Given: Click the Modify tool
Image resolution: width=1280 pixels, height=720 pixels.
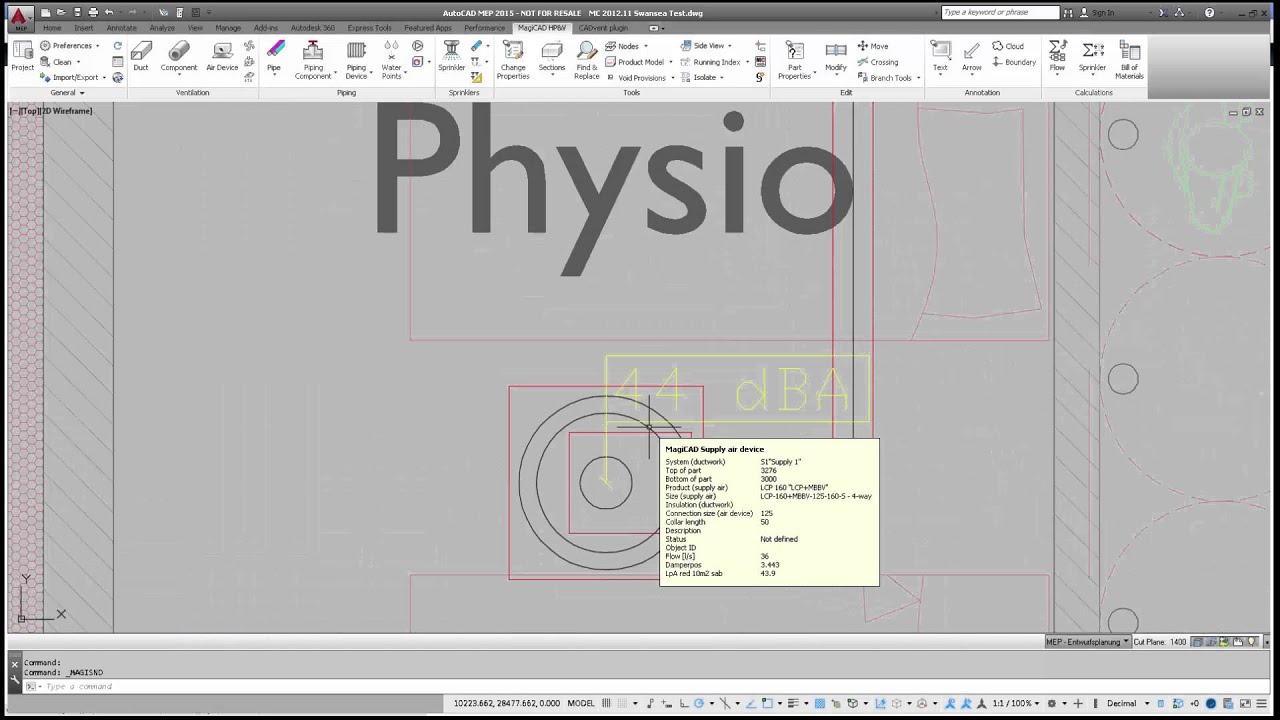Looking at the screenshot, I should coord(836,57).
